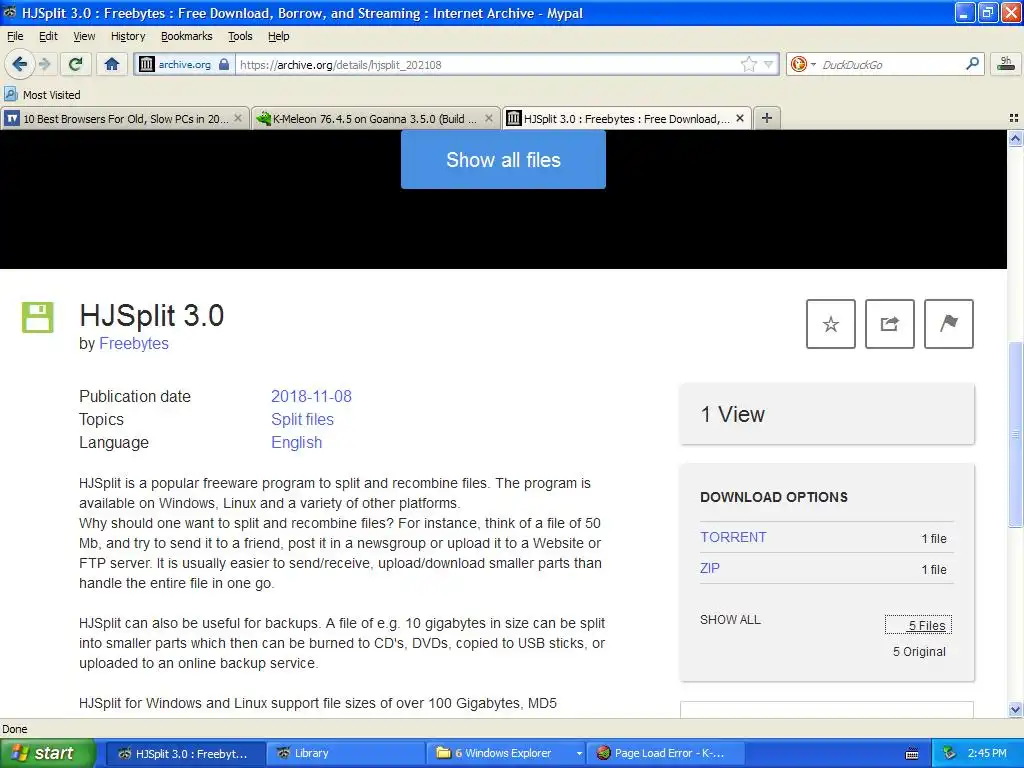Switch to HJSplit 3.0 taskbar window
The height and width of the screenshot is (768, 1024).
click(185, 753)
